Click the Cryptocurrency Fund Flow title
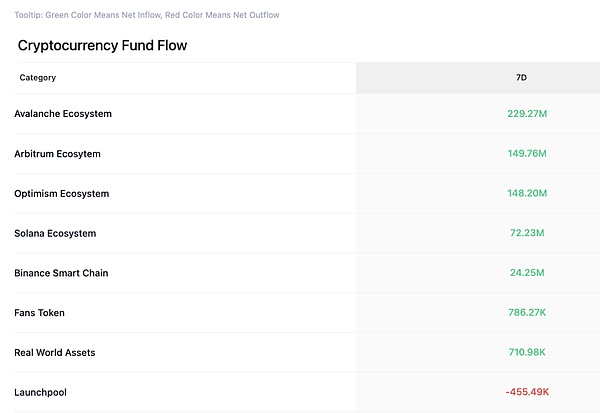This screenshot has height=413, width=600. pyautogui.click(x=102, y=45)
